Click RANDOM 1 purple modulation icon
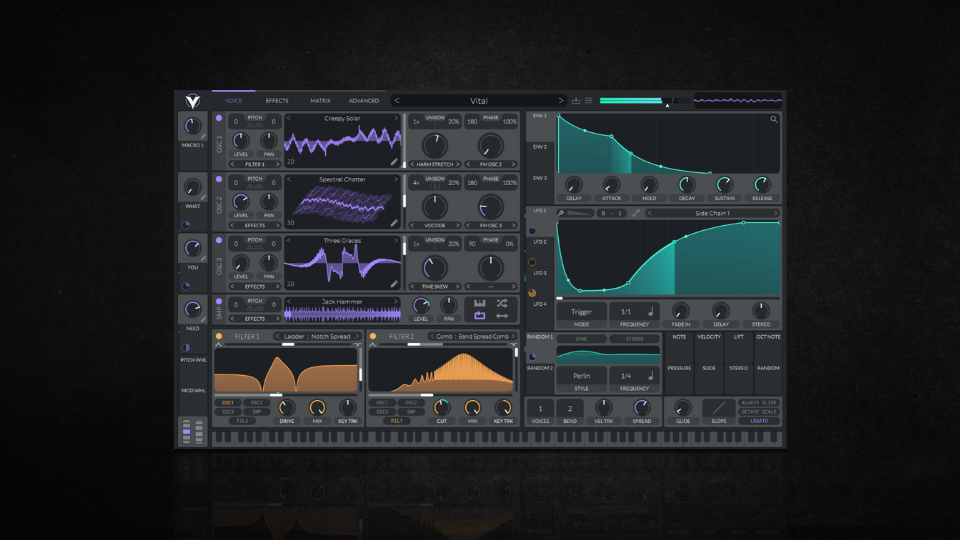 (532, 357)
